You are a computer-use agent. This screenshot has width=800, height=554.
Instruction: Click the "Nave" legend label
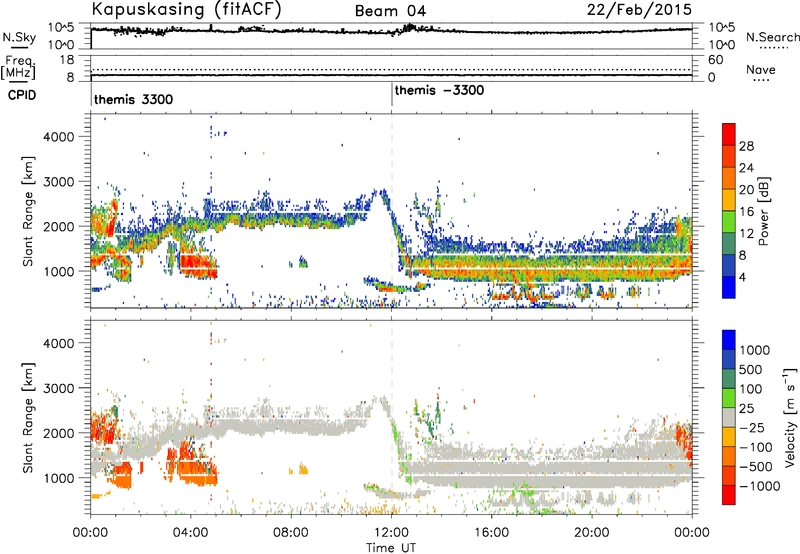tap(761, 69)
